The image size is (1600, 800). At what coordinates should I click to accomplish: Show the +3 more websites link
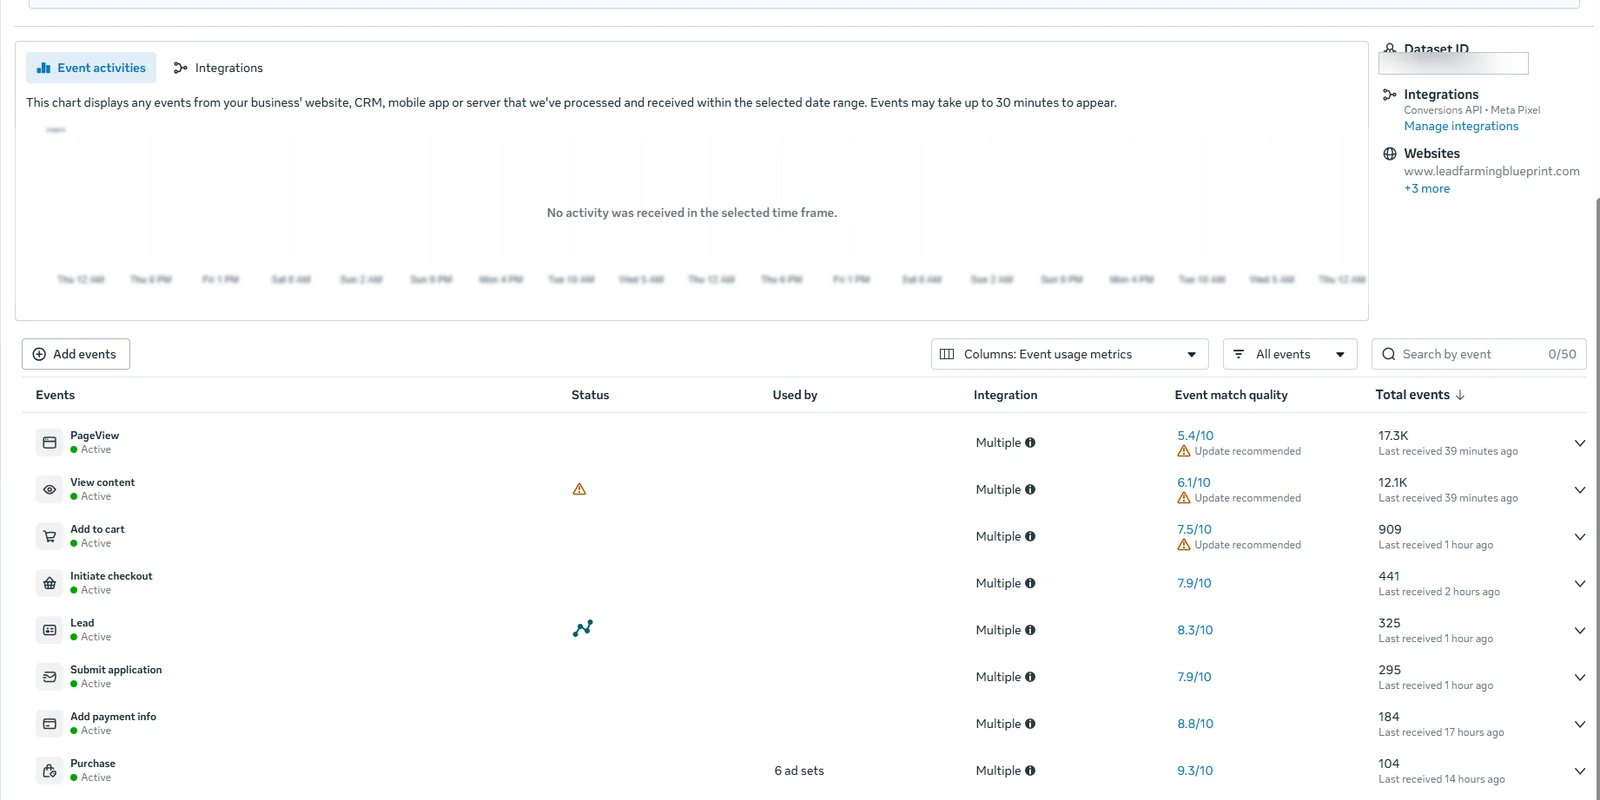(x=1427, y=188)
